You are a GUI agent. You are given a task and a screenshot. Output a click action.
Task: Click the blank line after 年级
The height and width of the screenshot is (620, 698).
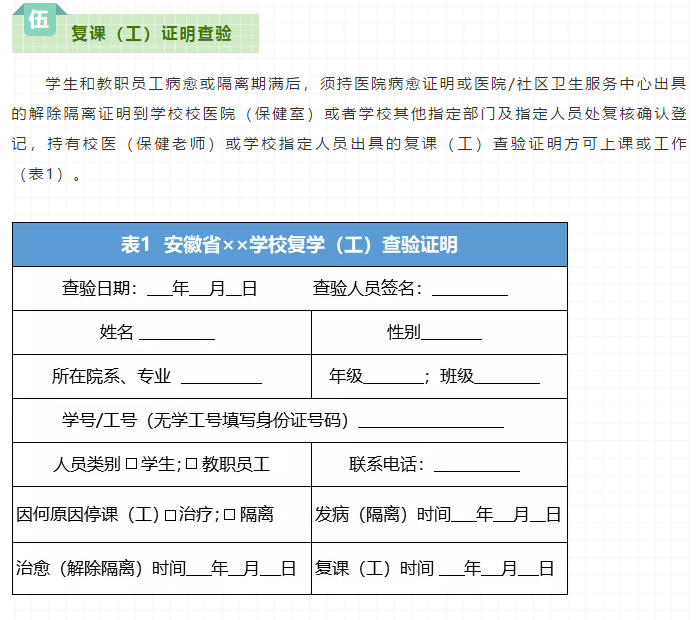(393, 381)
